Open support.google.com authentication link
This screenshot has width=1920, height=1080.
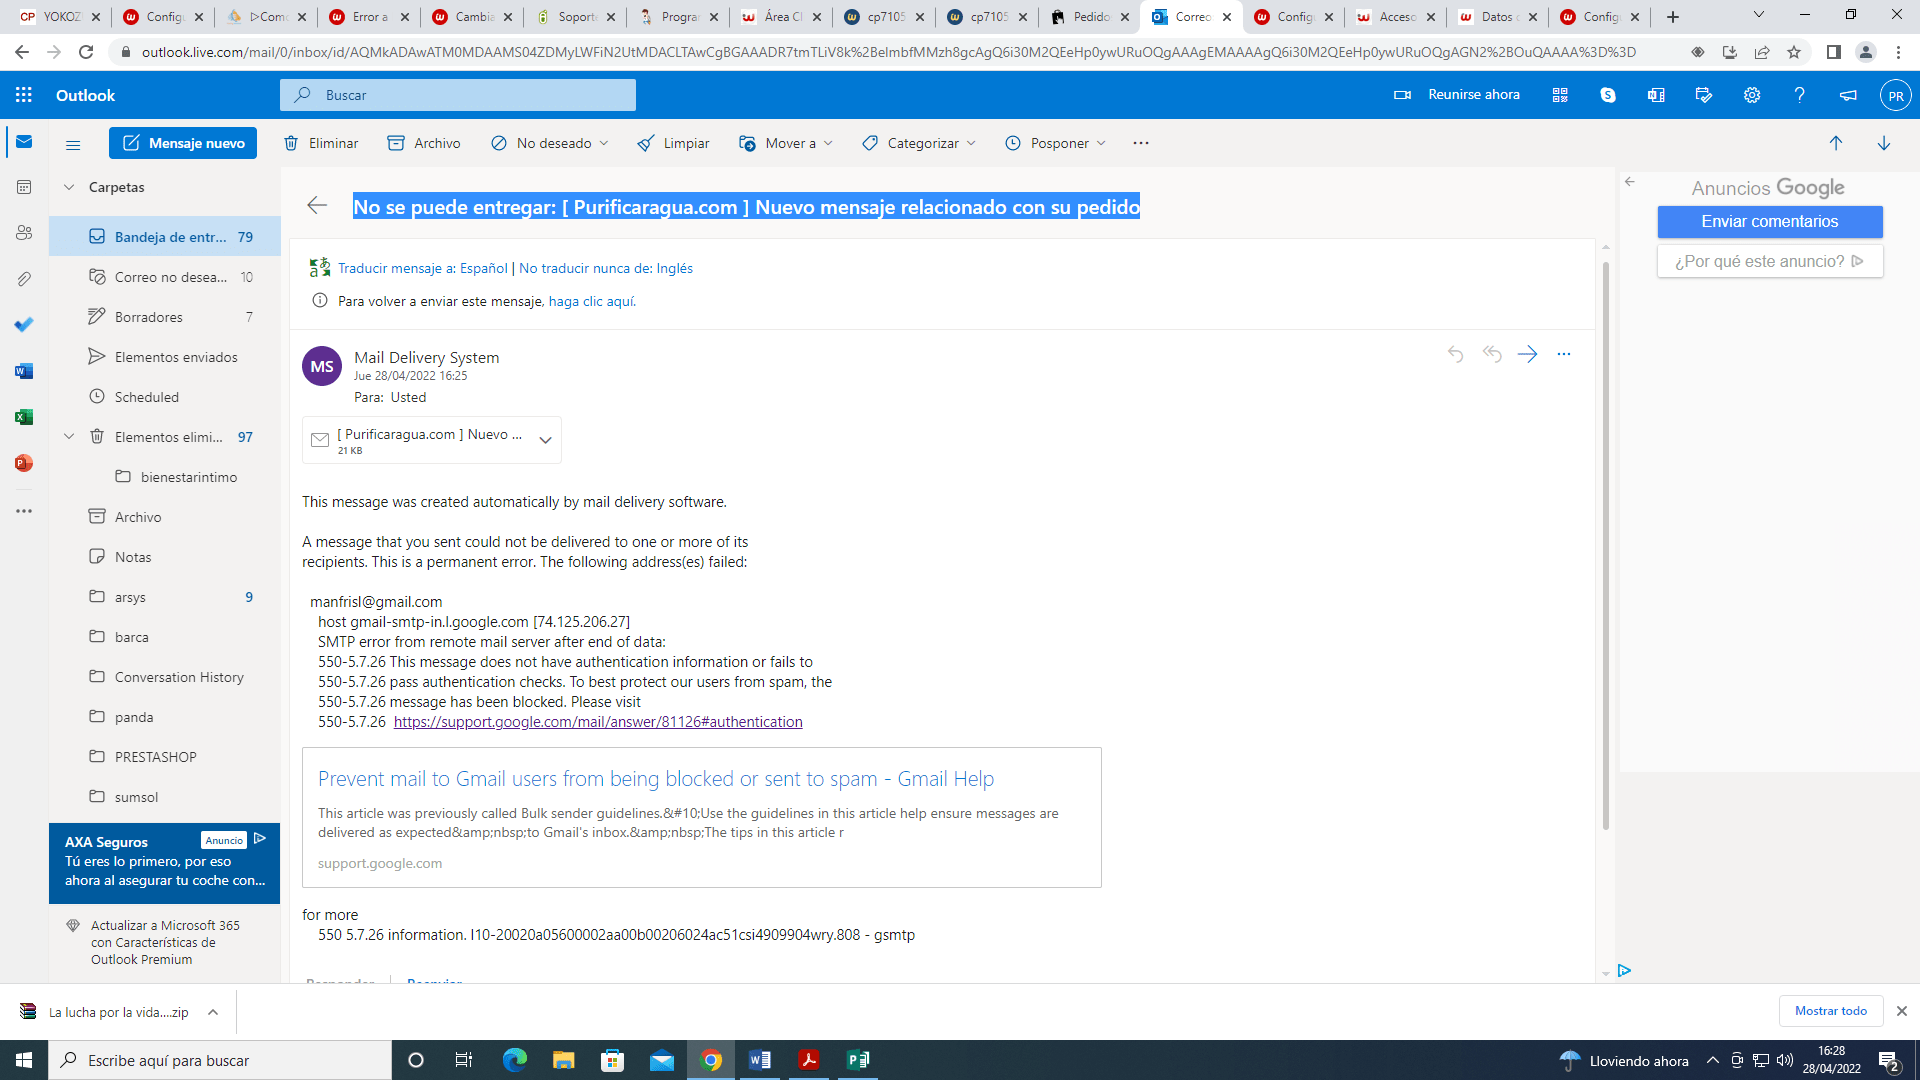[598, 722]
